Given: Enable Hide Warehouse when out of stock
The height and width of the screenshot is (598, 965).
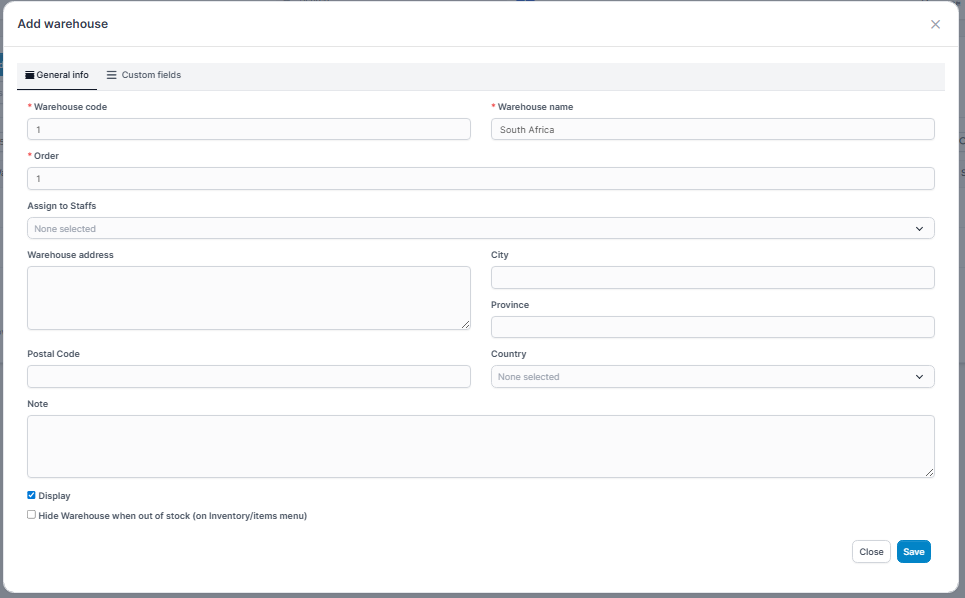Looking at the screenshot, I should pyautogui.click(x=32, y=515).
